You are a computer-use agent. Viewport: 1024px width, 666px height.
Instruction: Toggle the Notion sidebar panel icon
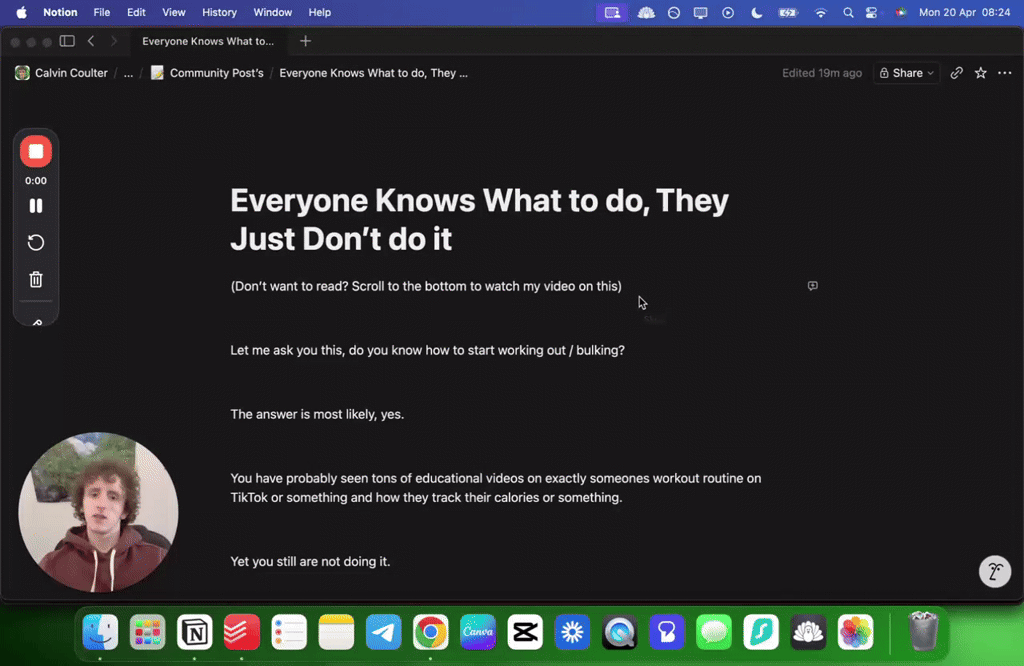click(x=67, y=41)
